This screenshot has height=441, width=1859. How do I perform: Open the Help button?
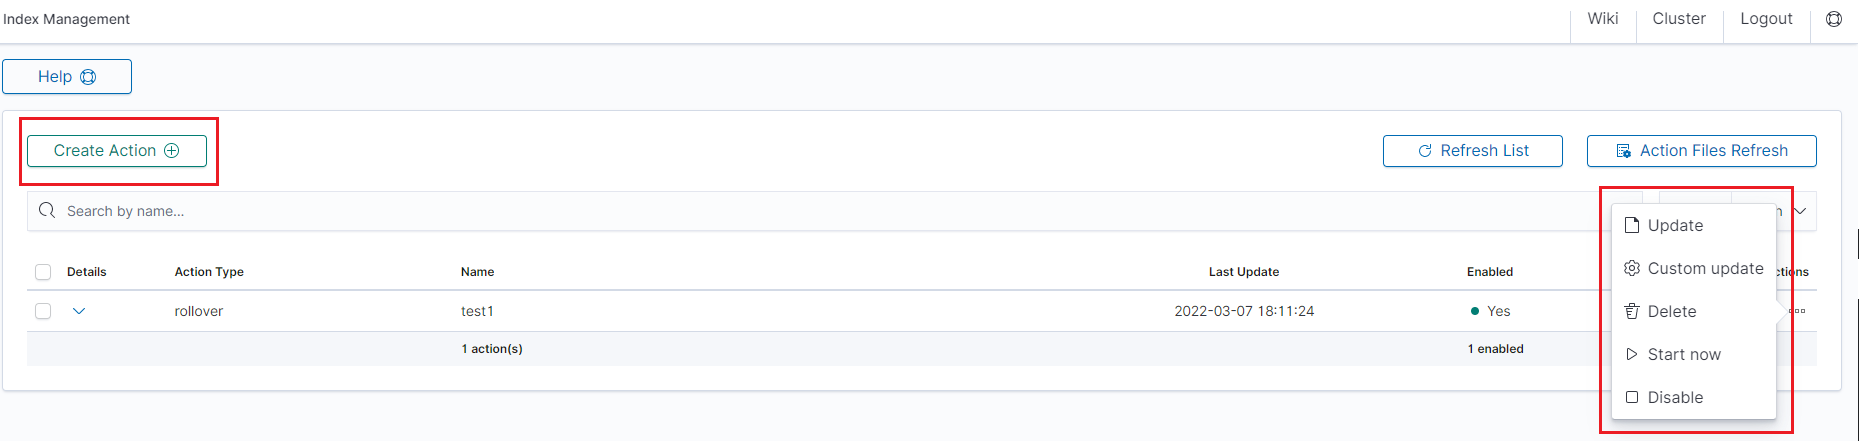tap(67, 77)
